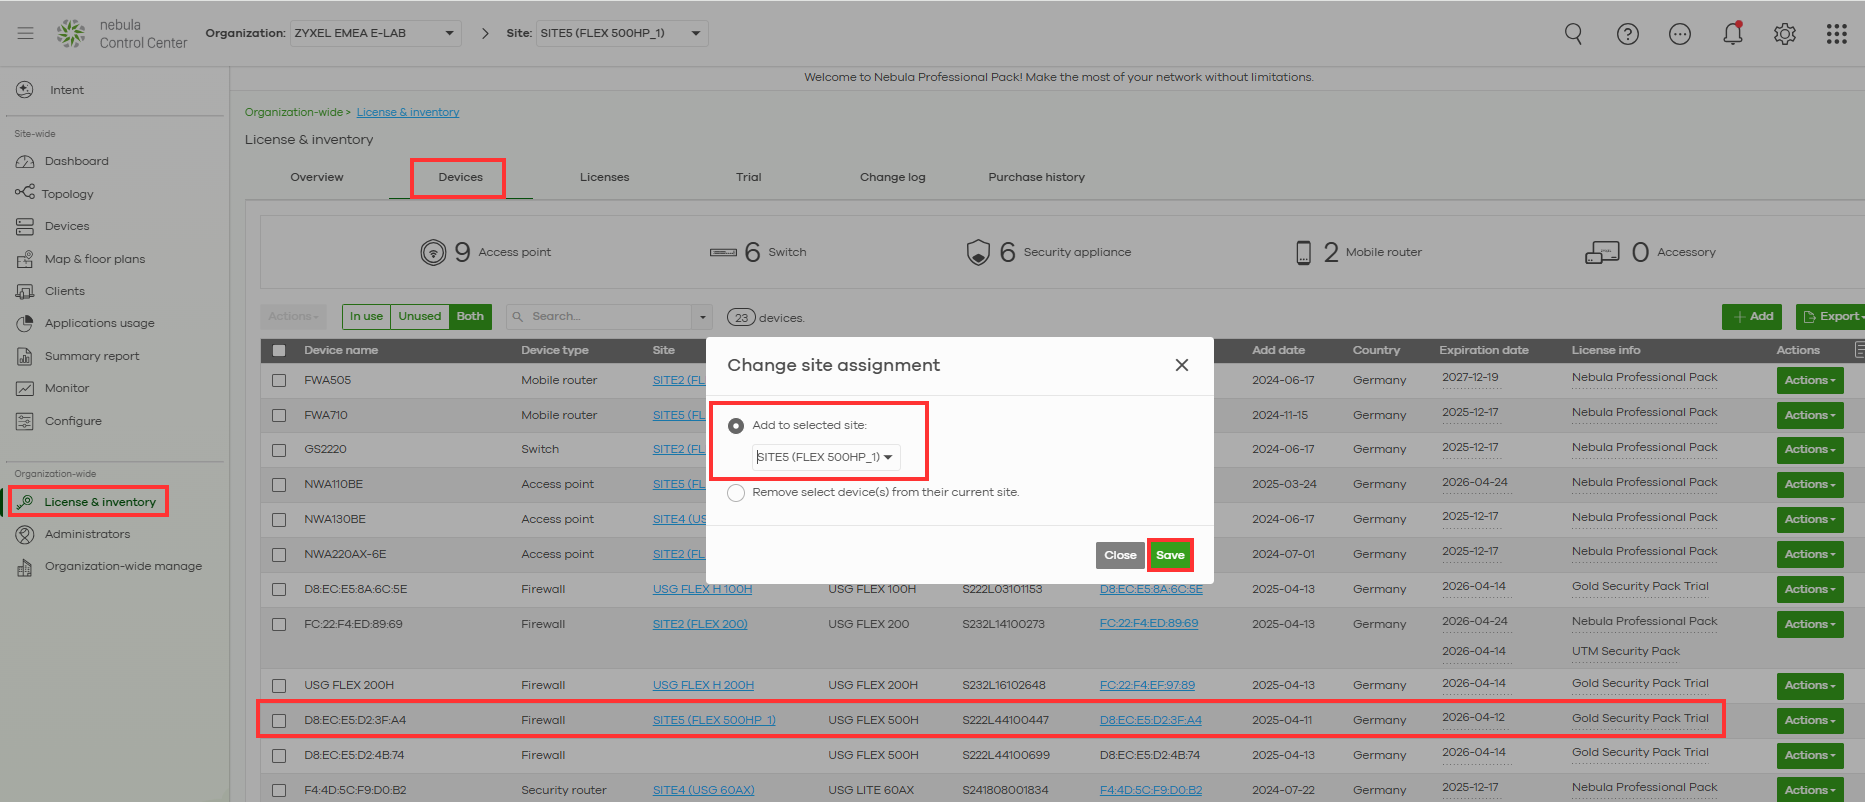Image resolution: width=1865 pixels, height=802 pixels.
Task: Open the settings gear icon
Action: pyautogui.click(x=1784, y=34)
